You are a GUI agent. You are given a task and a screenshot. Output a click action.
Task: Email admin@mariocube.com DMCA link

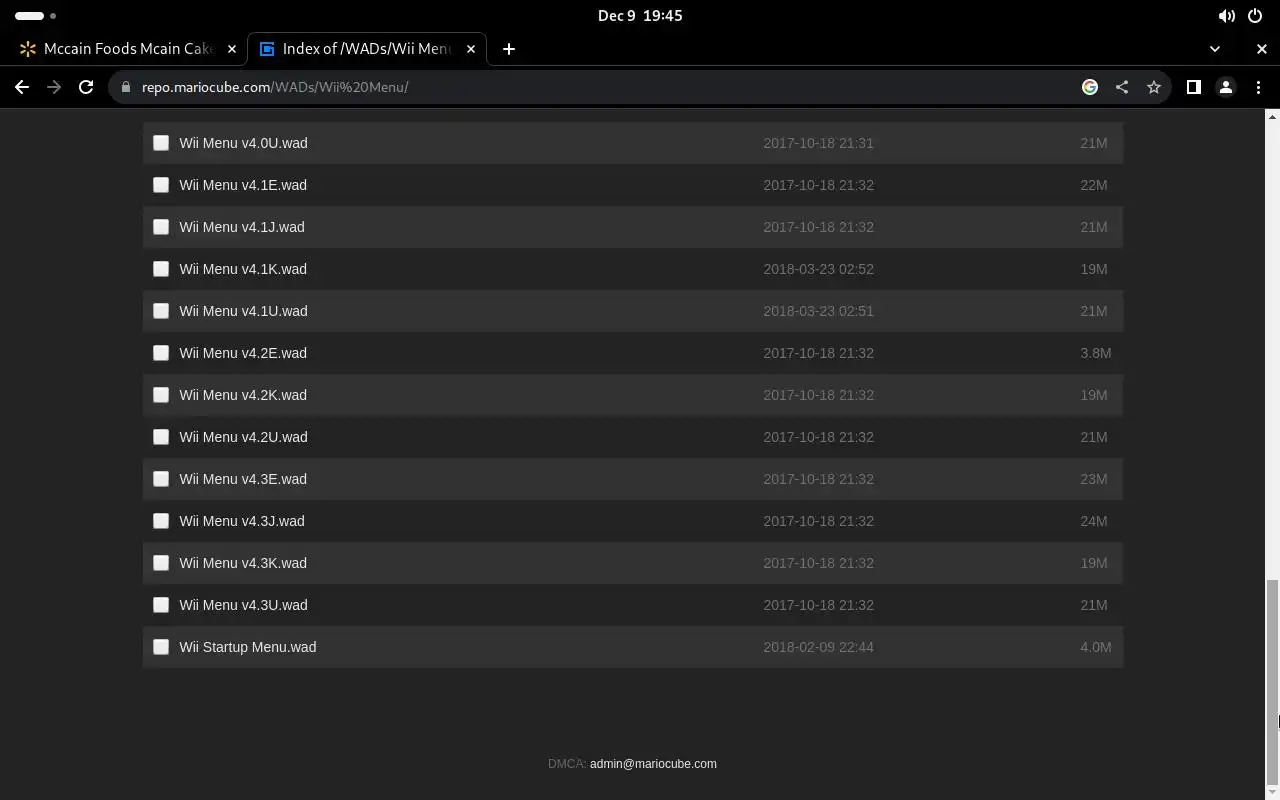pos(653,764)
